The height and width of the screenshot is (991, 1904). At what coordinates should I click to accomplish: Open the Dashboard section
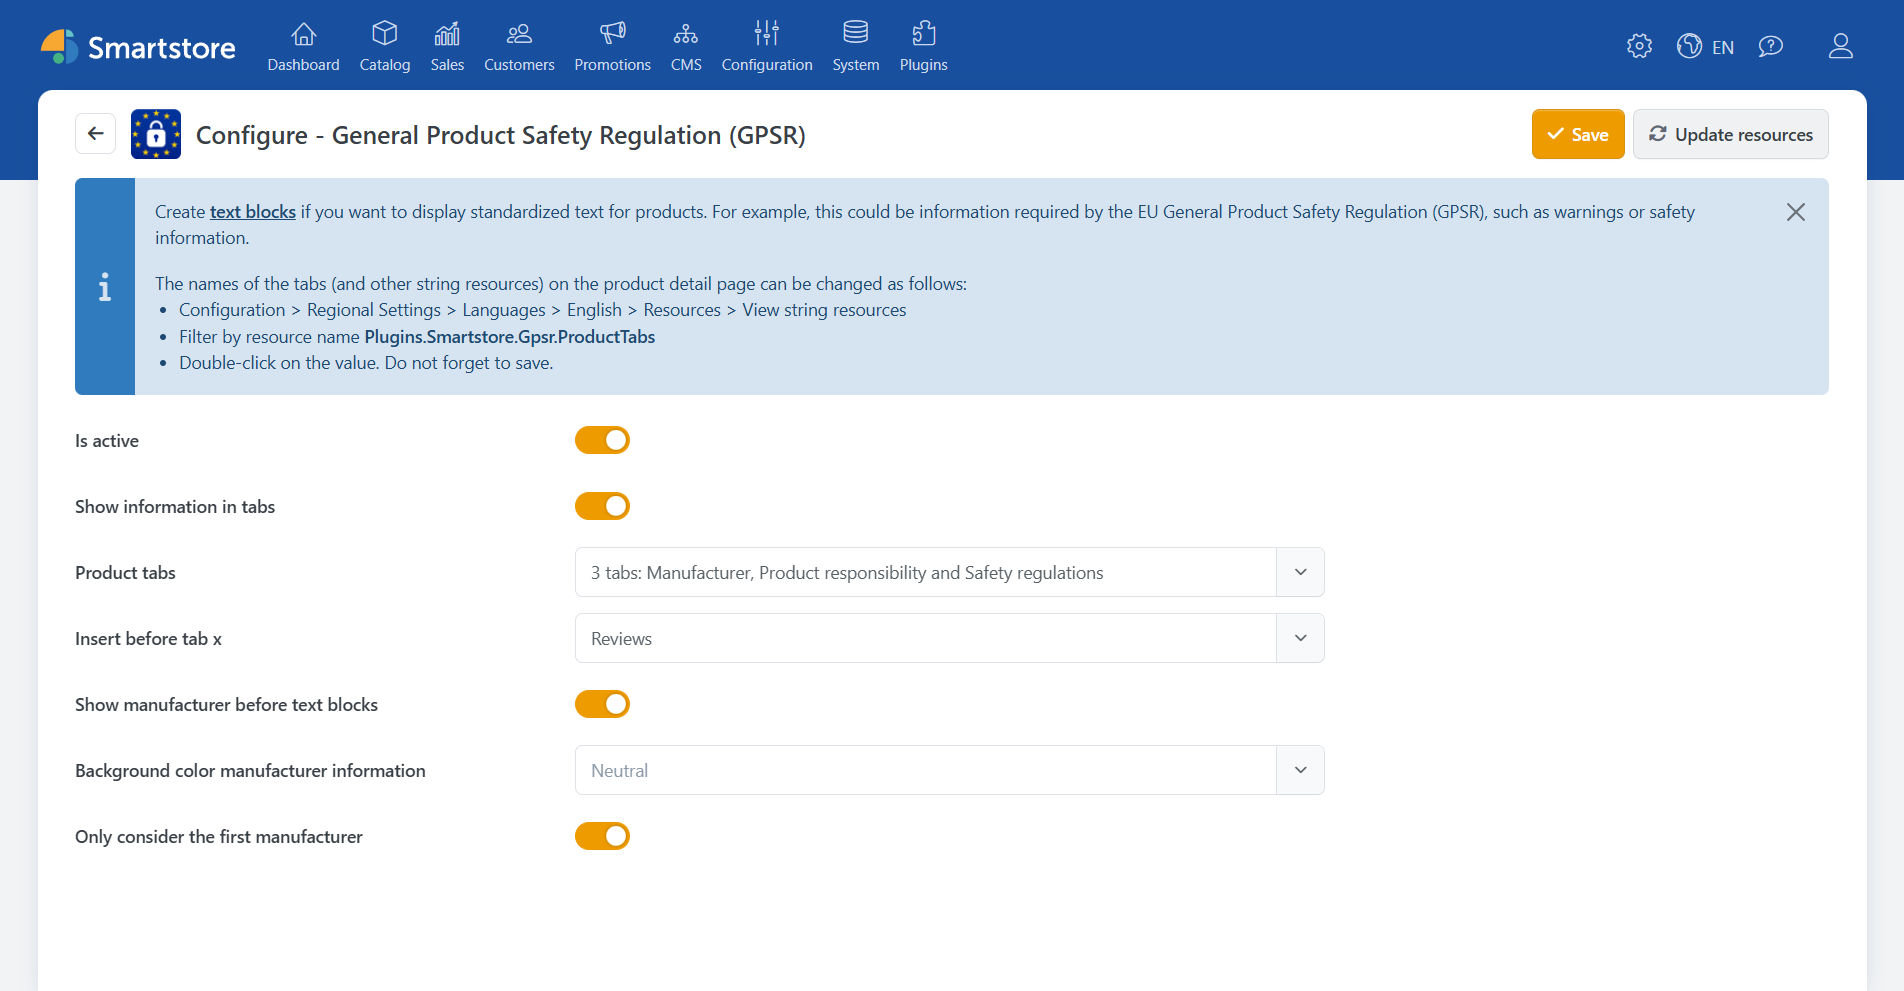pyautogui.click(x=303, y=46)
